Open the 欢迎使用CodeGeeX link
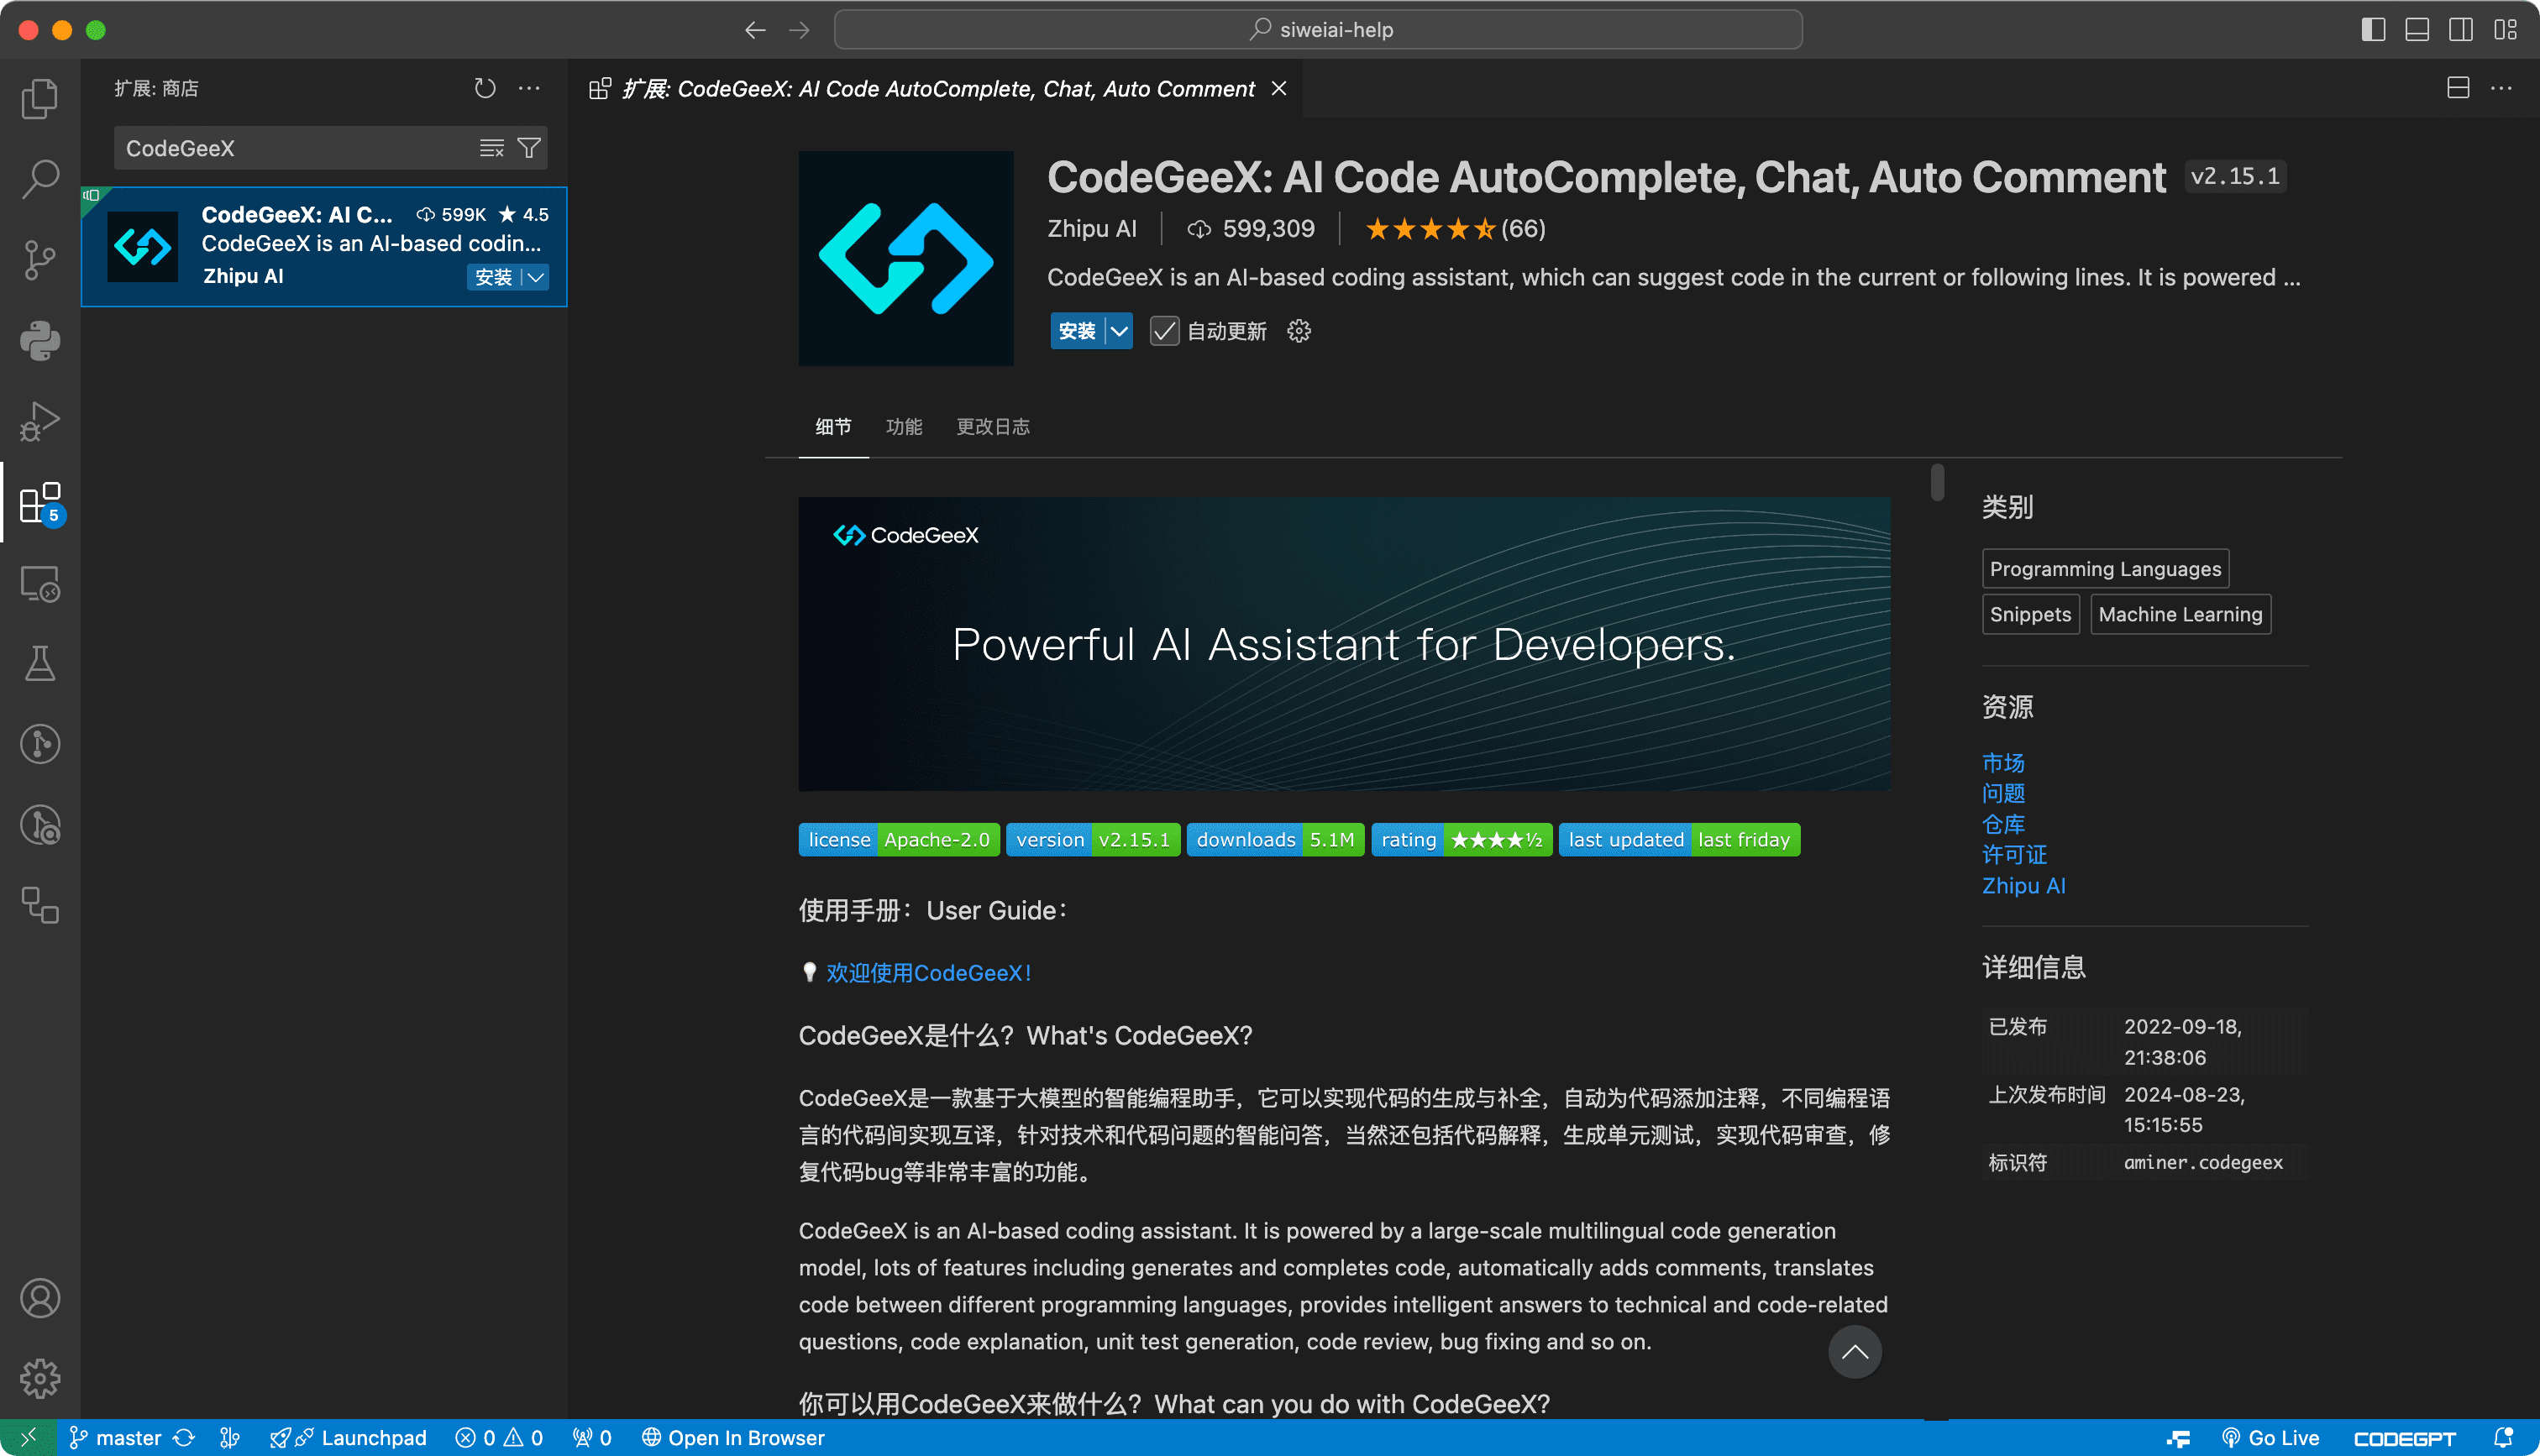 (928, 972)
